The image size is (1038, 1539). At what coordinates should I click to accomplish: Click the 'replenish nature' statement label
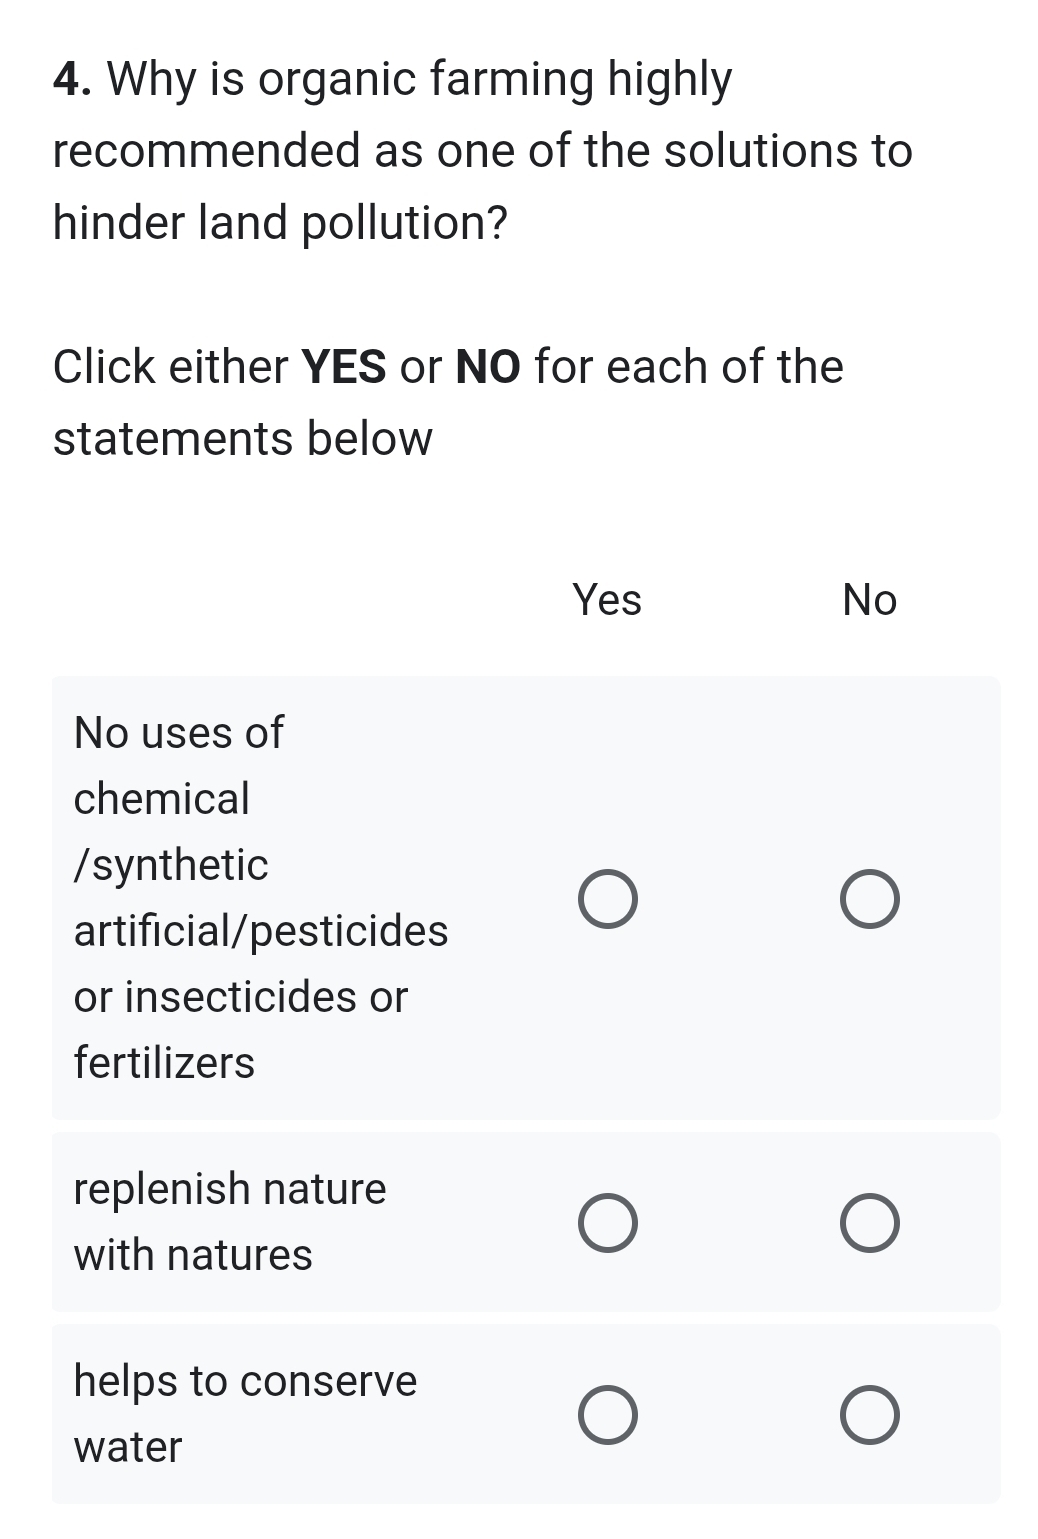[x=230, y=1189]
